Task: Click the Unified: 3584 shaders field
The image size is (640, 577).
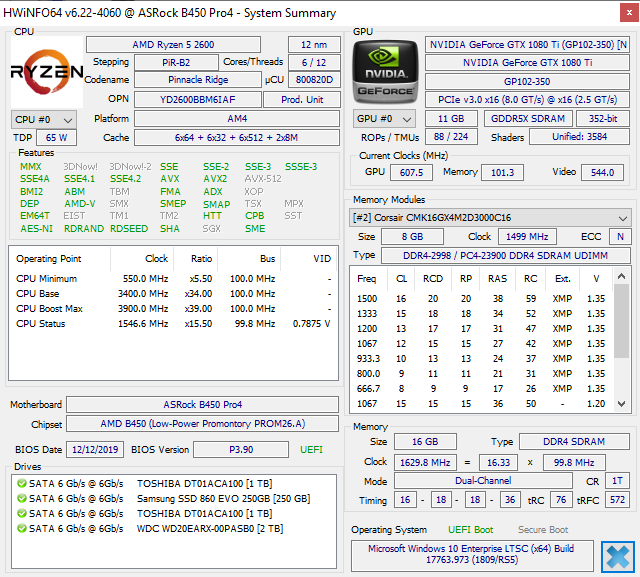Action: point(579,136)
